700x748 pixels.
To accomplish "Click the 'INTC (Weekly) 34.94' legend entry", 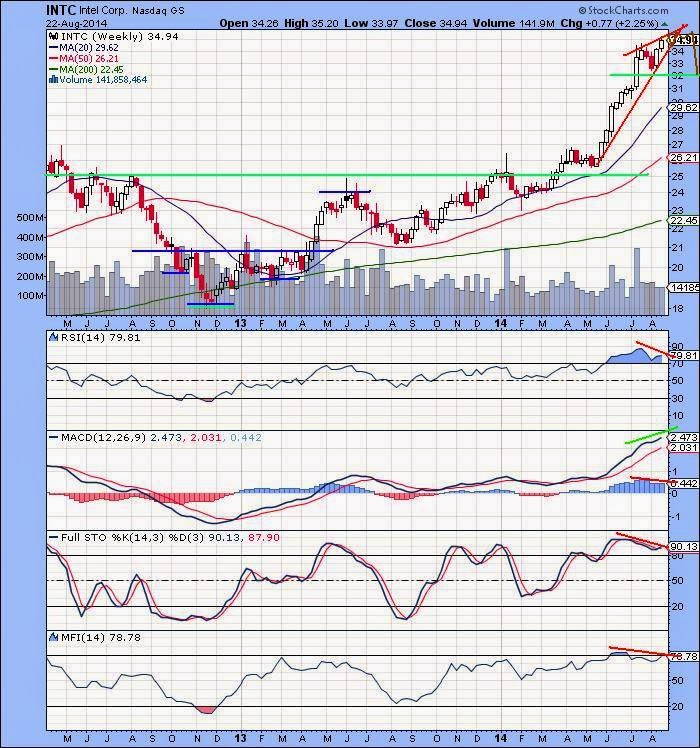I will pyautogui.click(x=120, y=36).
